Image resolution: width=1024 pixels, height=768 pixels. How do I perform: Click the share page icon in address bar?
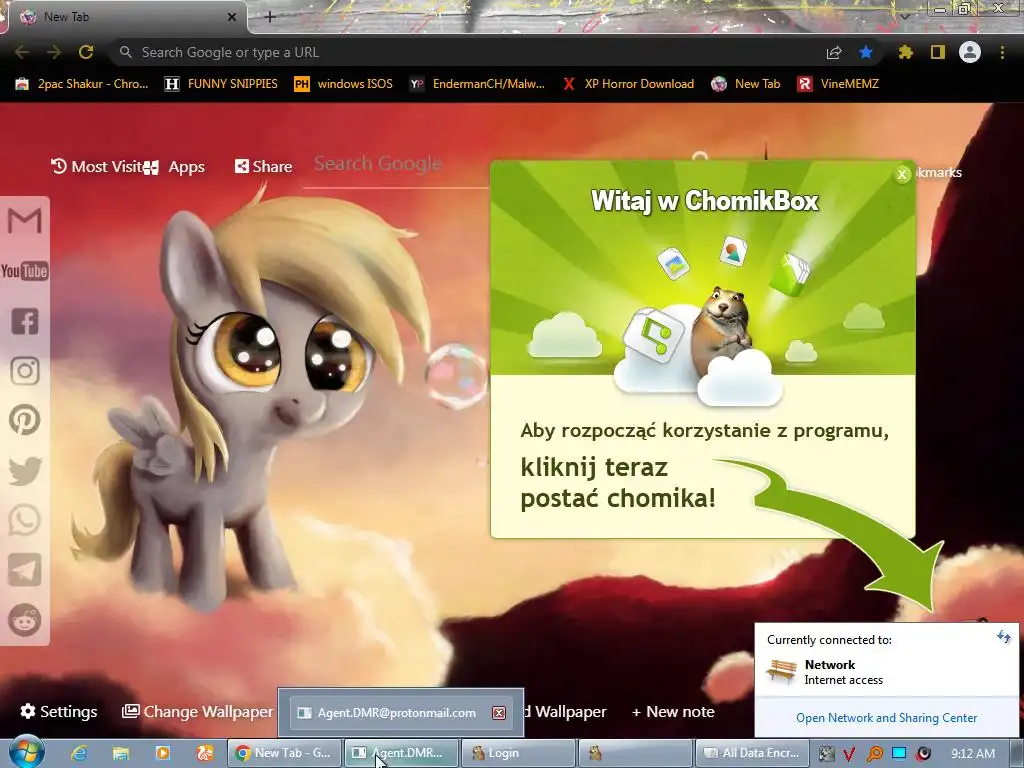point(834,53)
